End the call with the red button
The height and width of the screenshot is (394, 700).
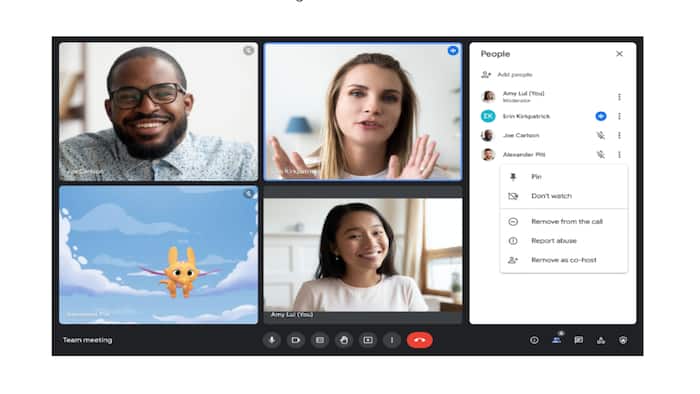pos(420,340)
